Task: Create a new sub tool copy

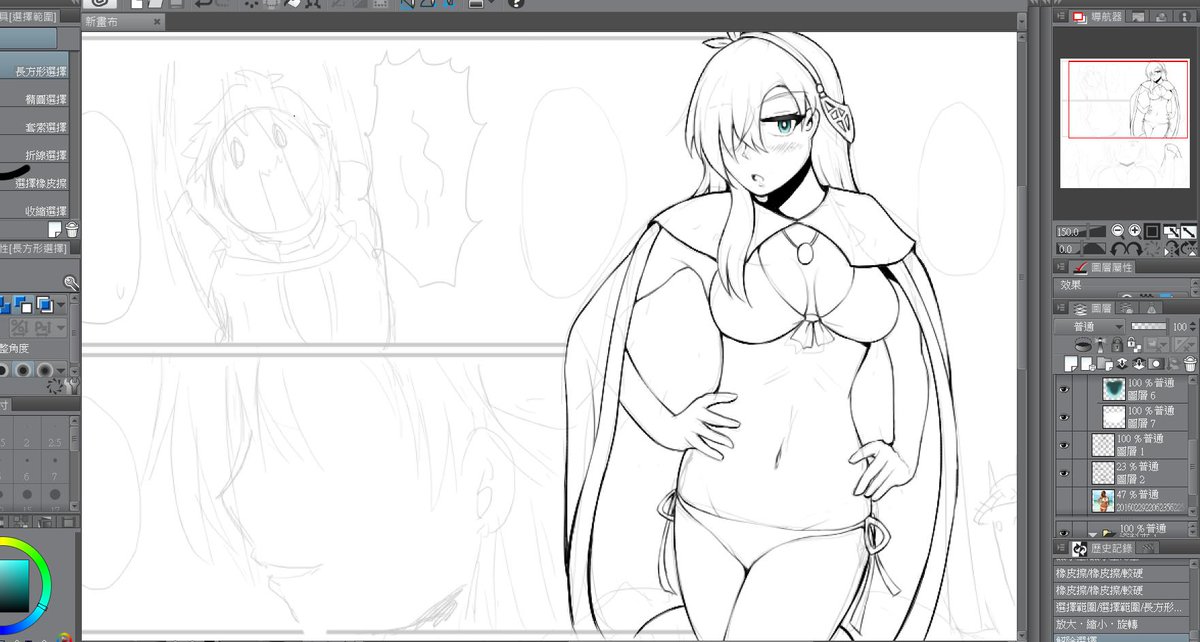Action: tap(57, 230)
